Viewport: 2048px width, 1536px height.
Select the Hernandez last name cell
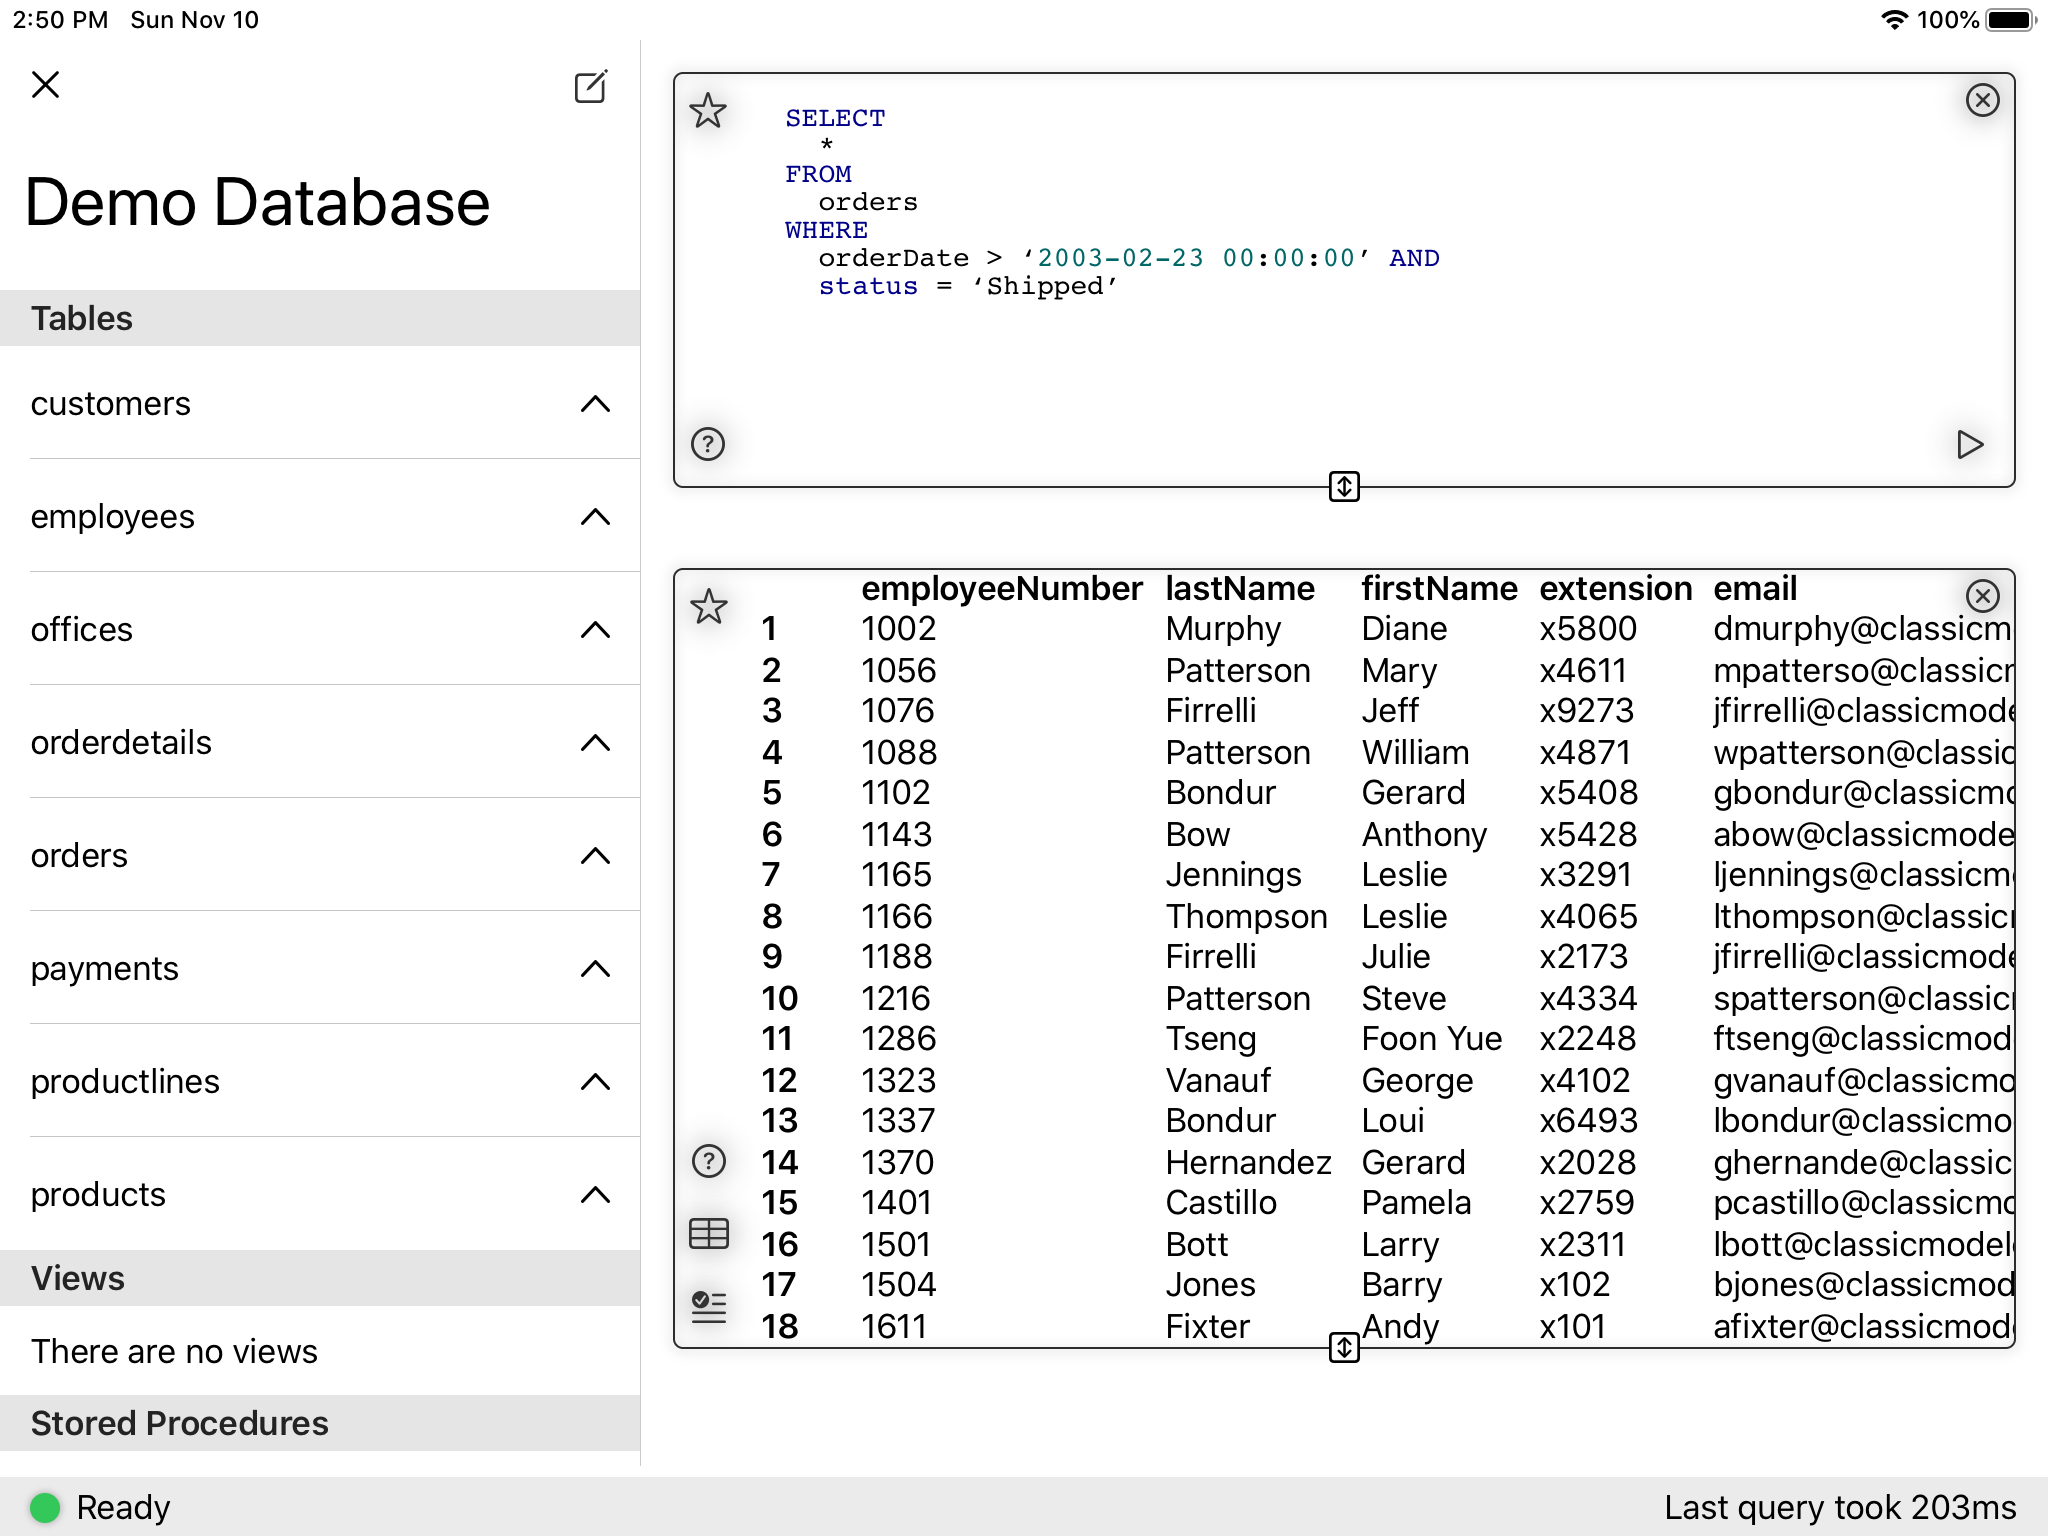[x=1248, y=1163]
